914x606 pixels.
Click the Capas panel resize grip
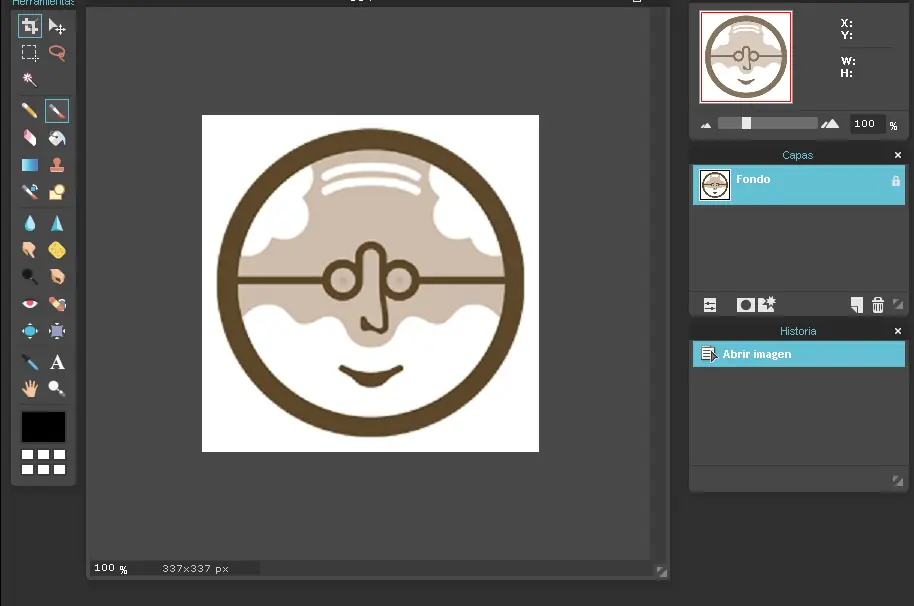[898, 304]
